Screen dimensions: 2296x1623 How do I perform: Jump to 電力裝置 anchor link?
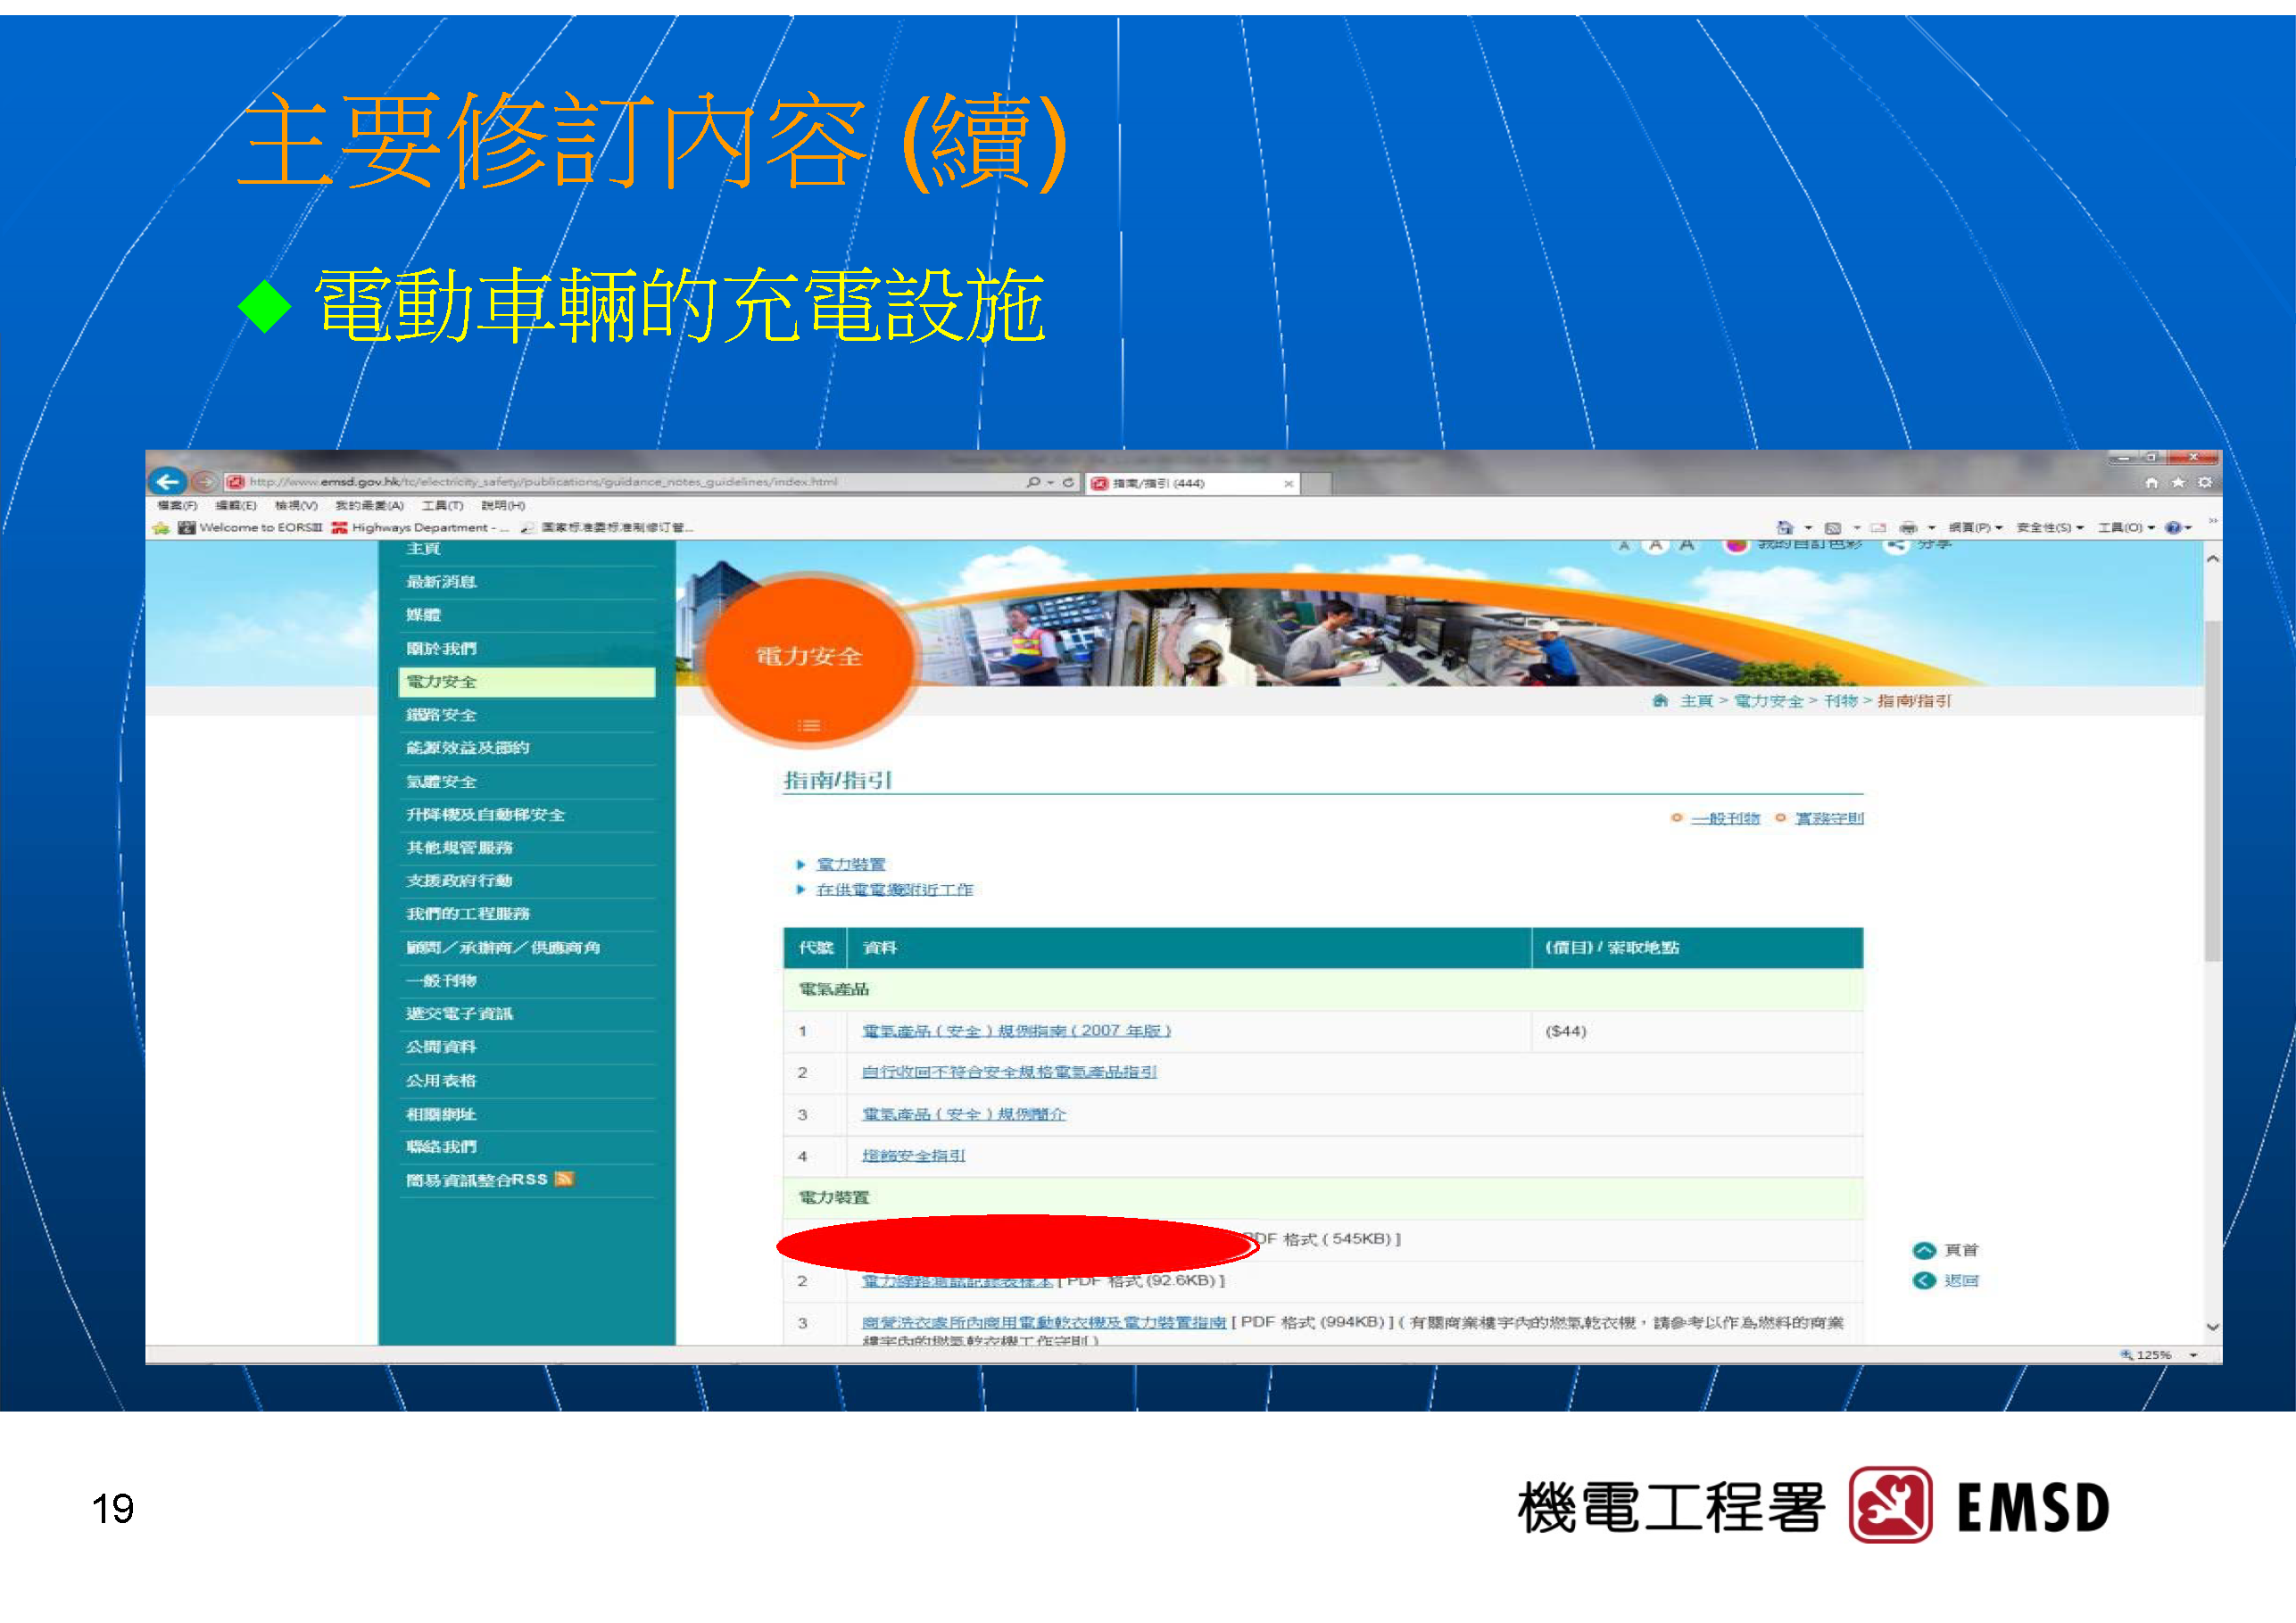[851, 864]
